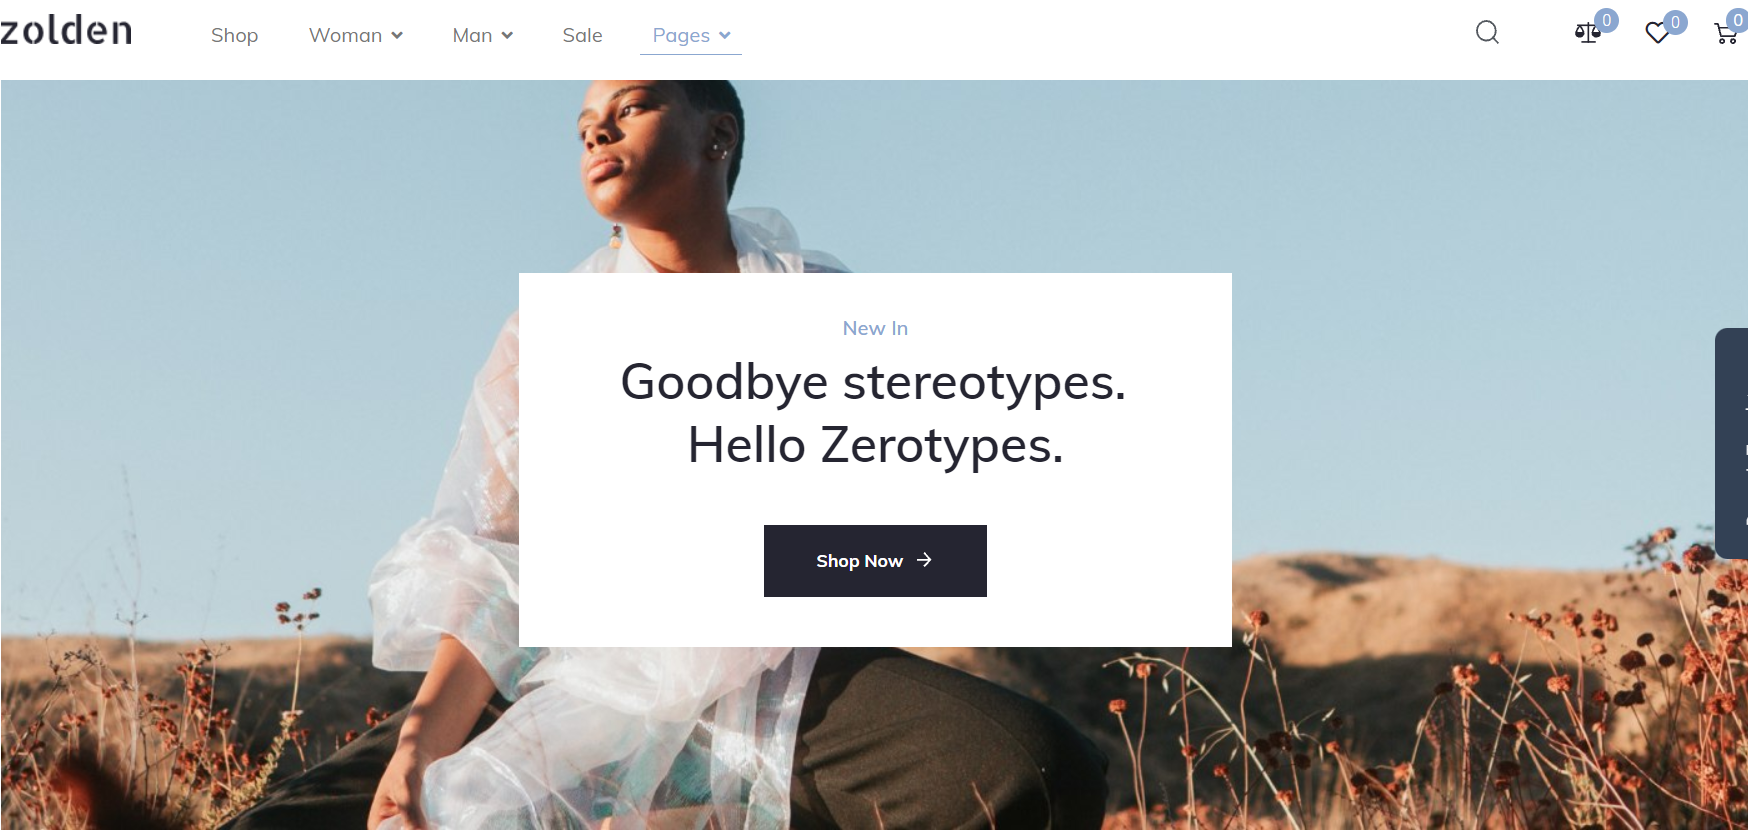The image size is (1748, 830).
Task: Open the Shop menu item
Action: pos(234,35)
